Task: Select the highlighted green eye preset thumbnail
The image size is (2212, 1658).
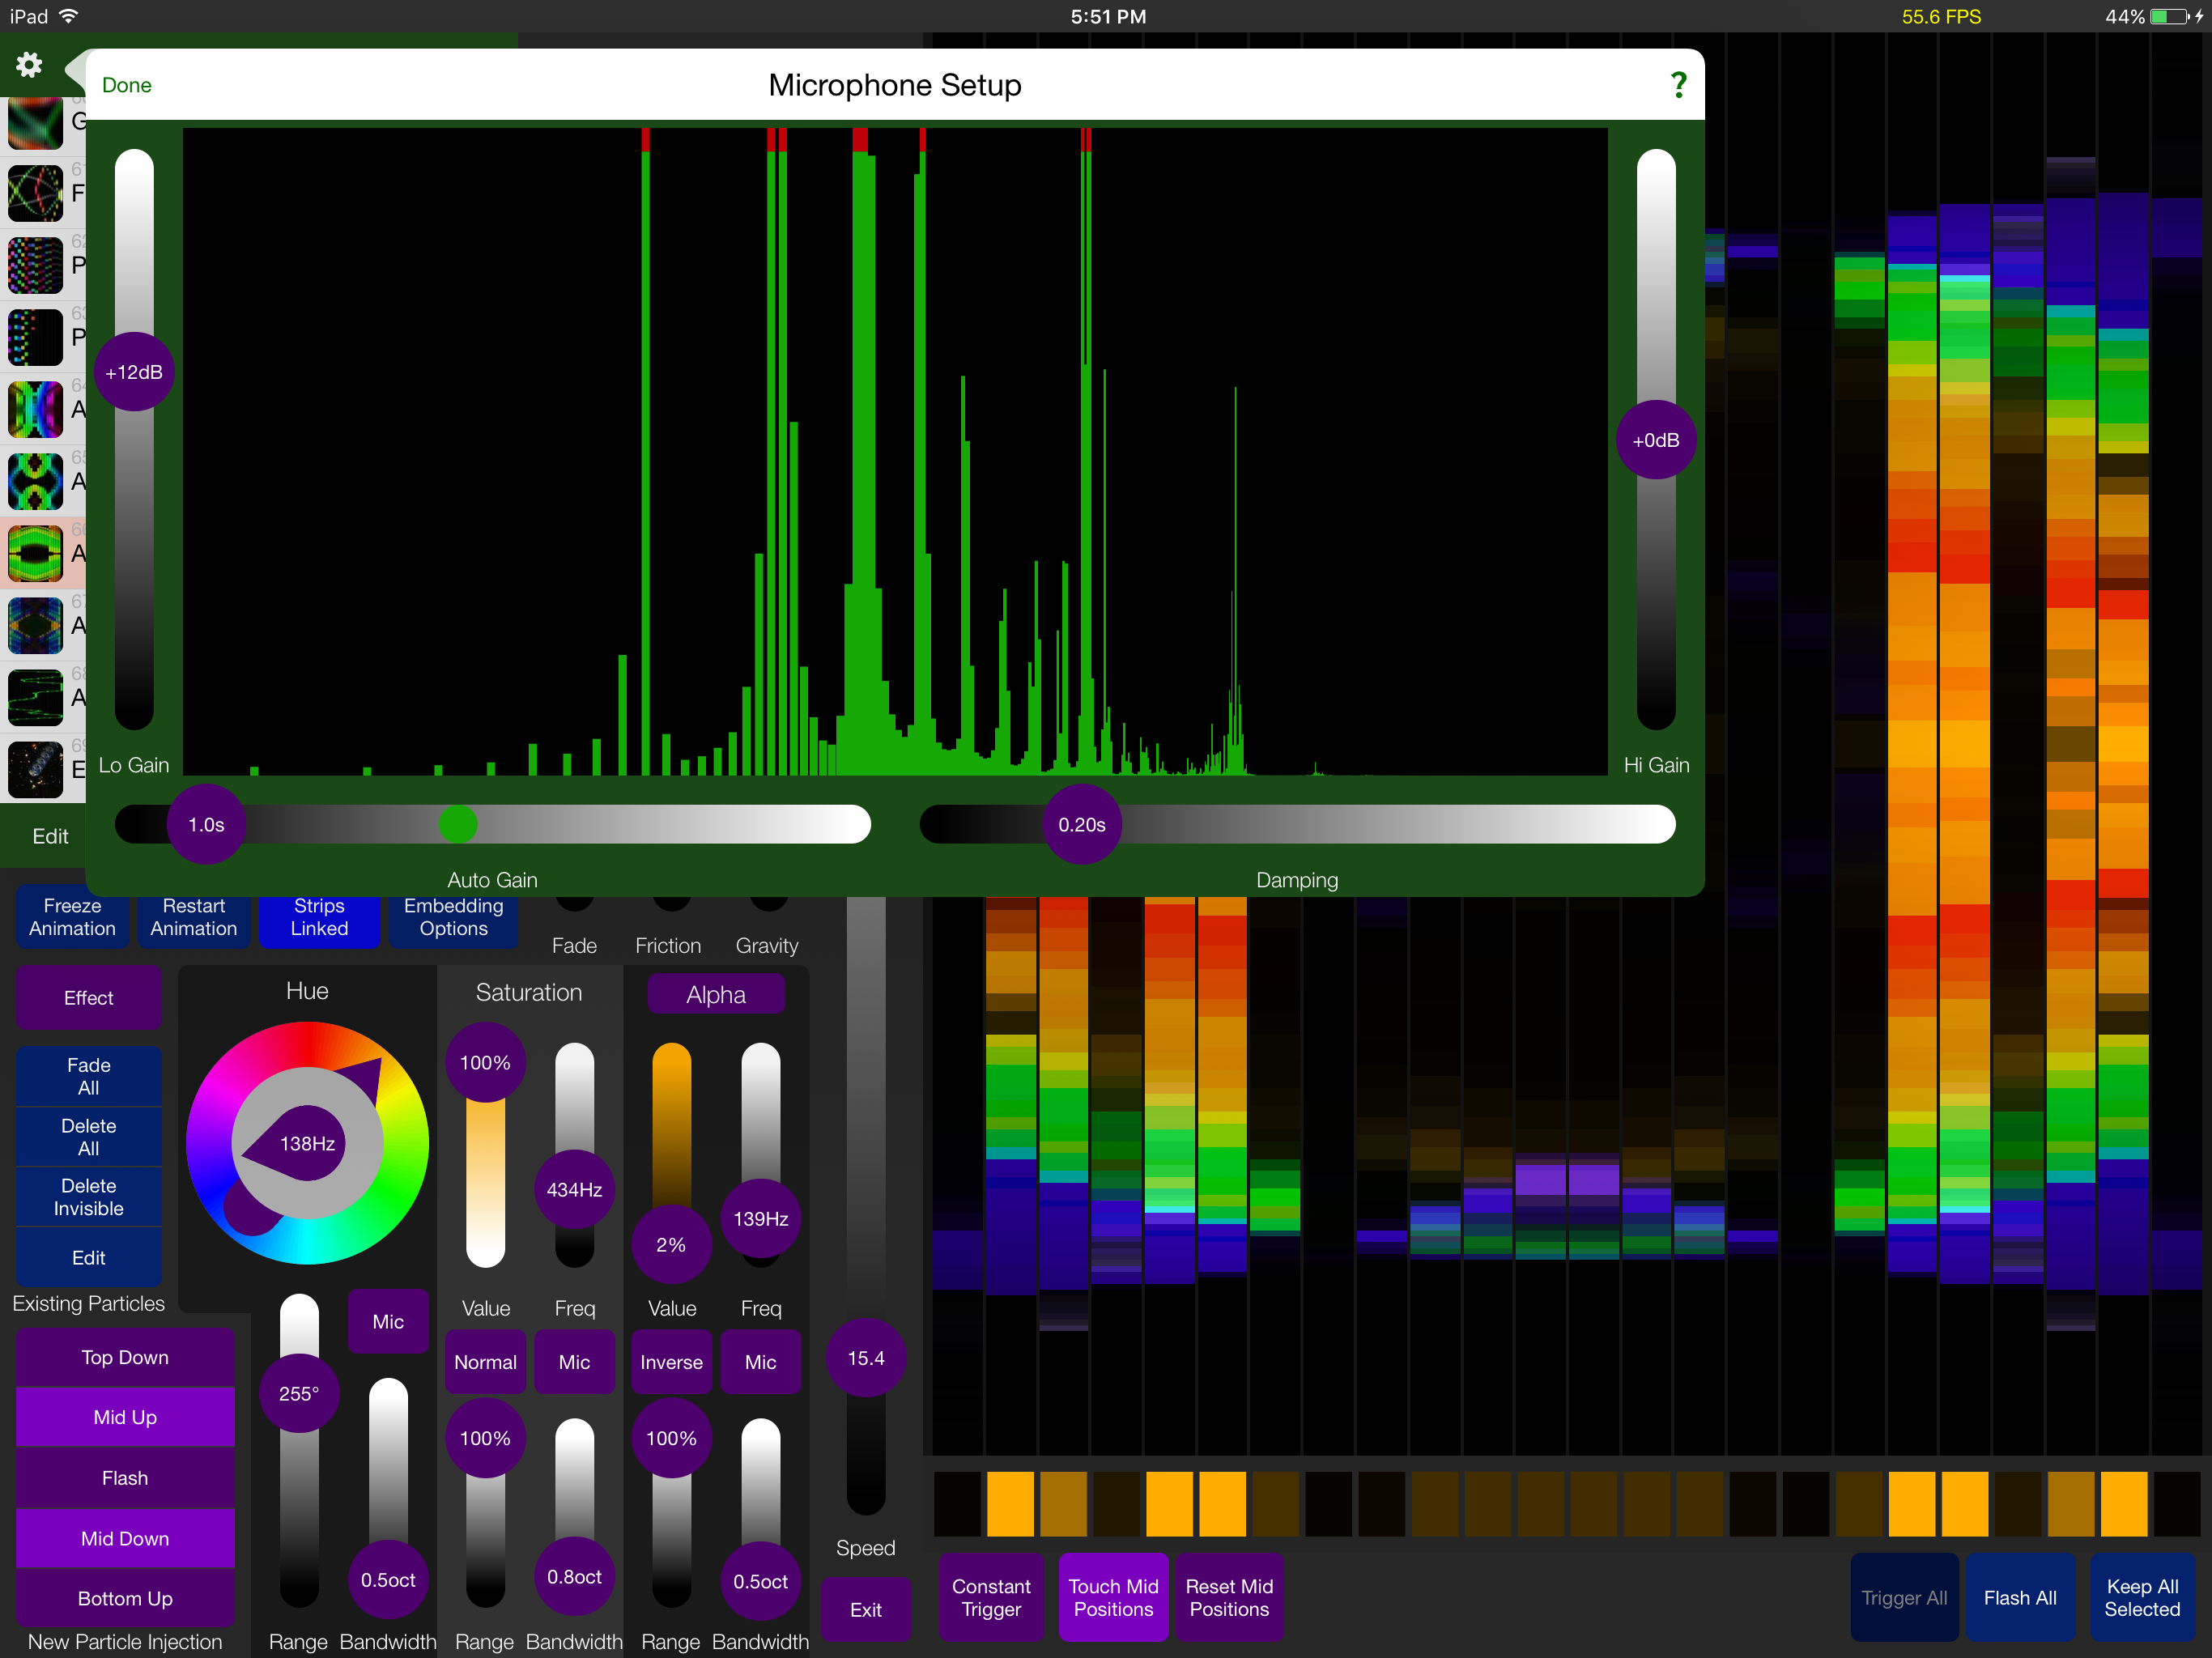Action: coord(36,553)
